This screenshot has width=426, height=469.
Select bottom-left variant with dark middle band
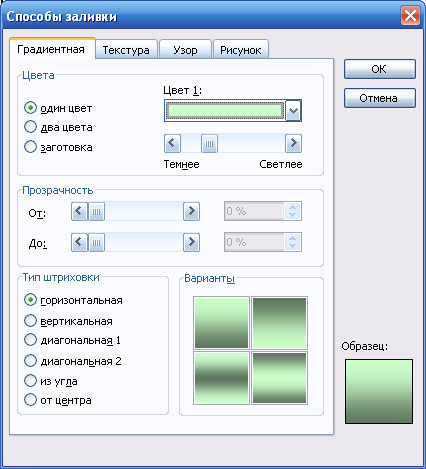pos(221,378)
